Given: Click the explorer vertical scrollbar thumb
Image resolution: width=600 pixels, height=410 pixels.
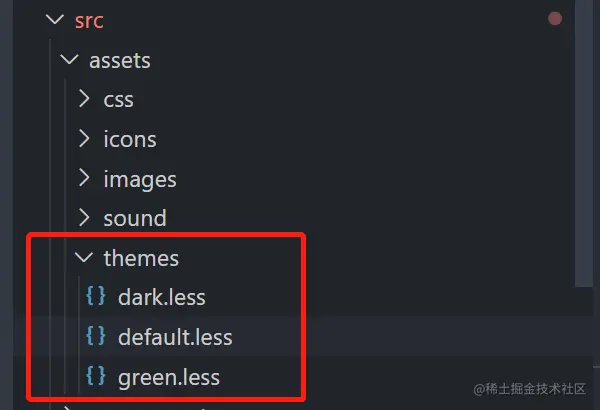Looking at the screenshot, I should [x=584, y=142].
